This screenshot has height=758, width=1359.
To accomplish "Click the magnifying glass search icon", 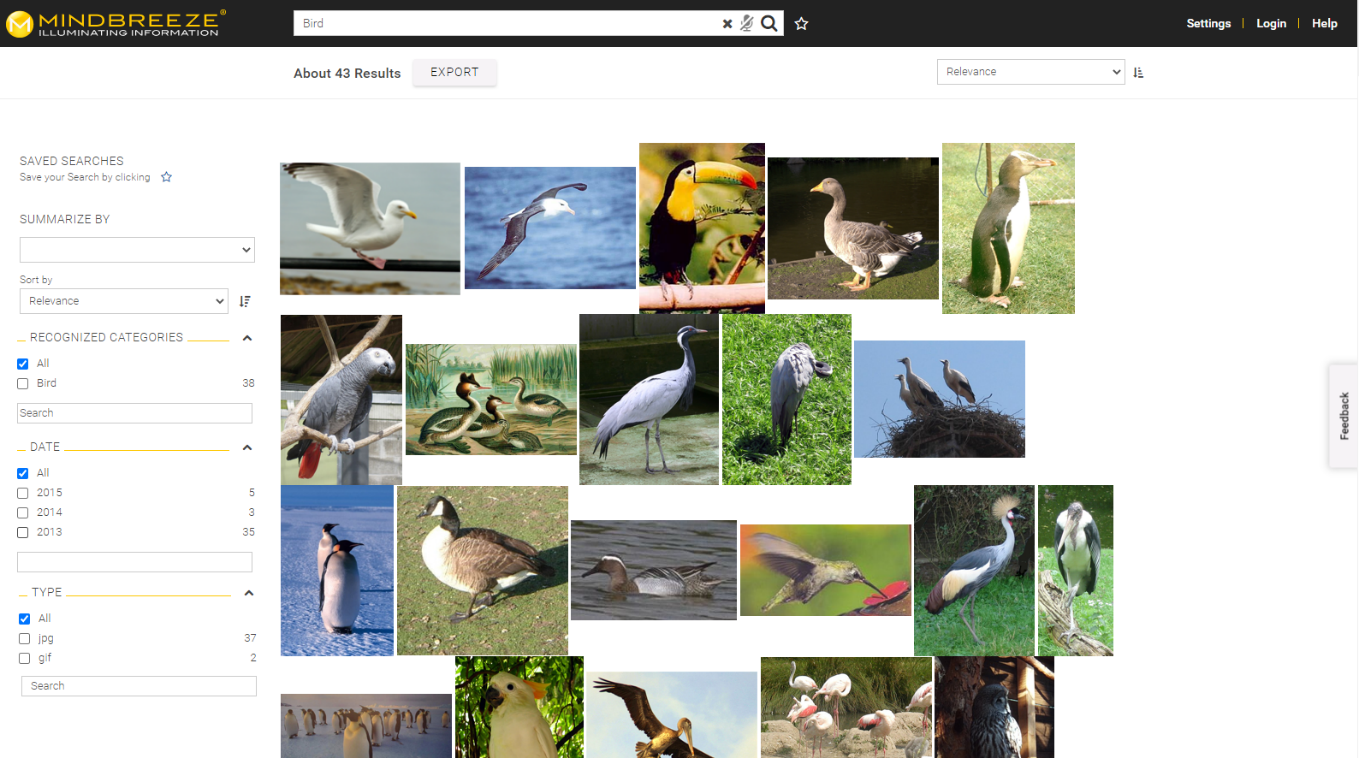I will point(769,24).
